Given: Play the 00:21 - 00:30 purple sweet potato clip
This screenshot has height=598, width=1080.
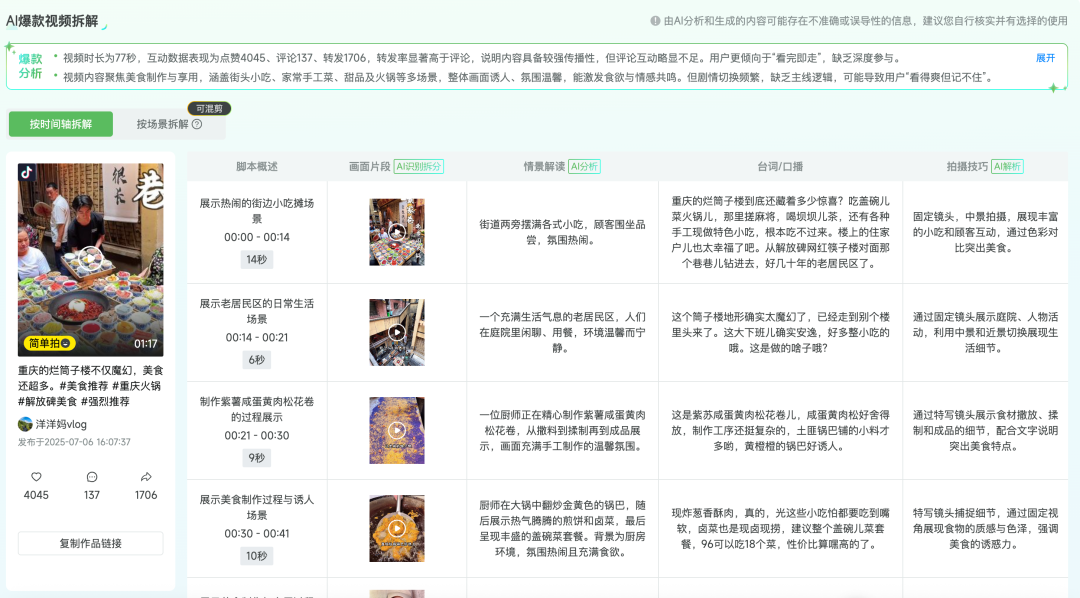Looking at the screenshot, I should (397, 431).
